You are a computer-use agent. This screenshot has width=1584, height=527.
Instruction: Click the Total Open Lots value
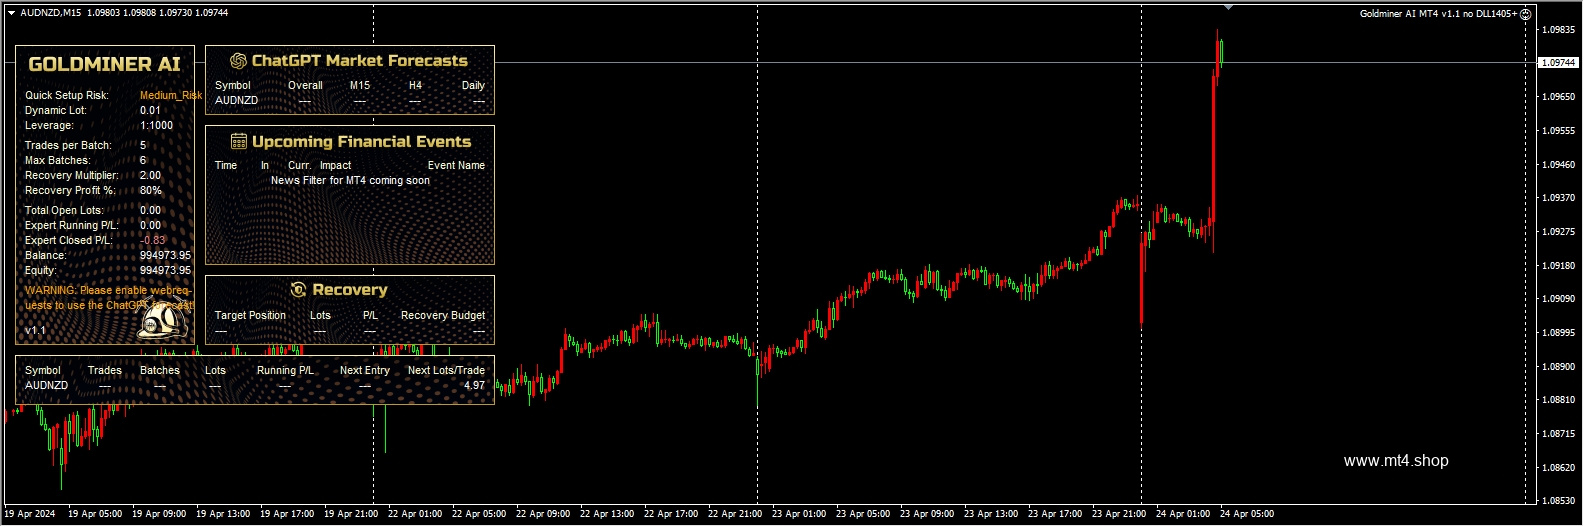click(x=150, y=211)
